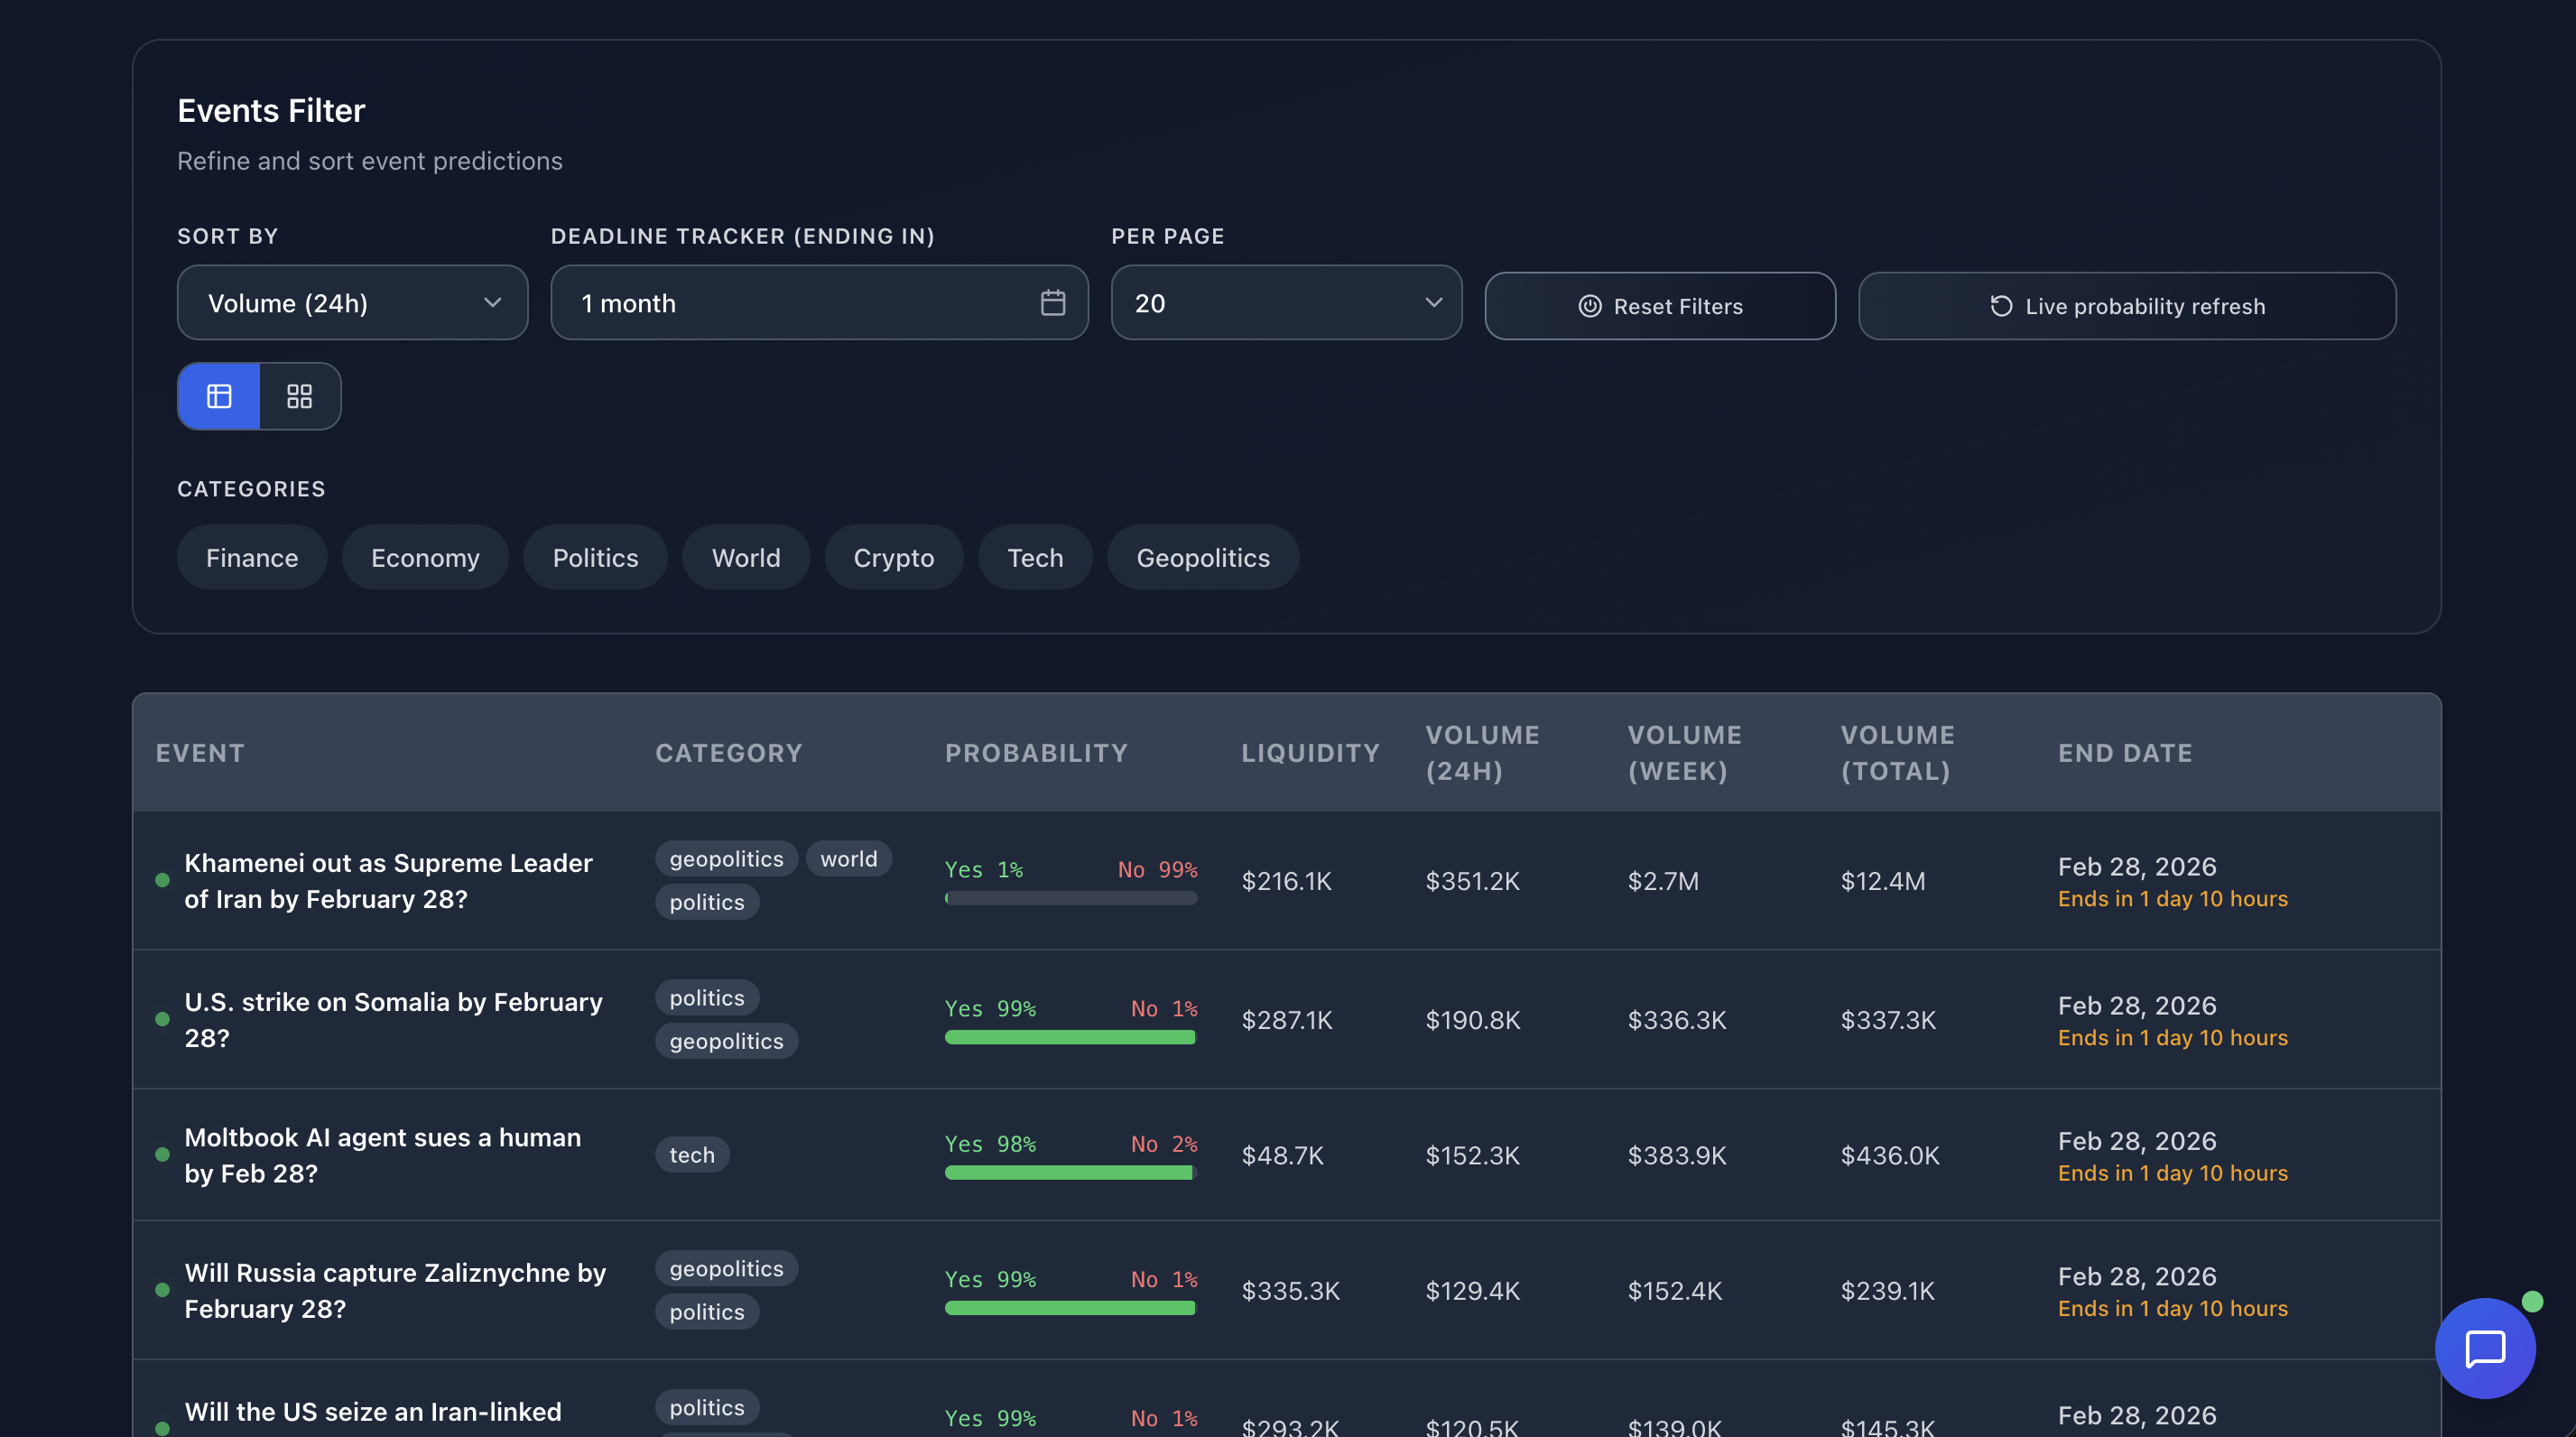This screenshot has width=2576, height=1437.
Task: Expand the Per Page dropdown
Action: pyautogui.click(x=1286, y=303)
